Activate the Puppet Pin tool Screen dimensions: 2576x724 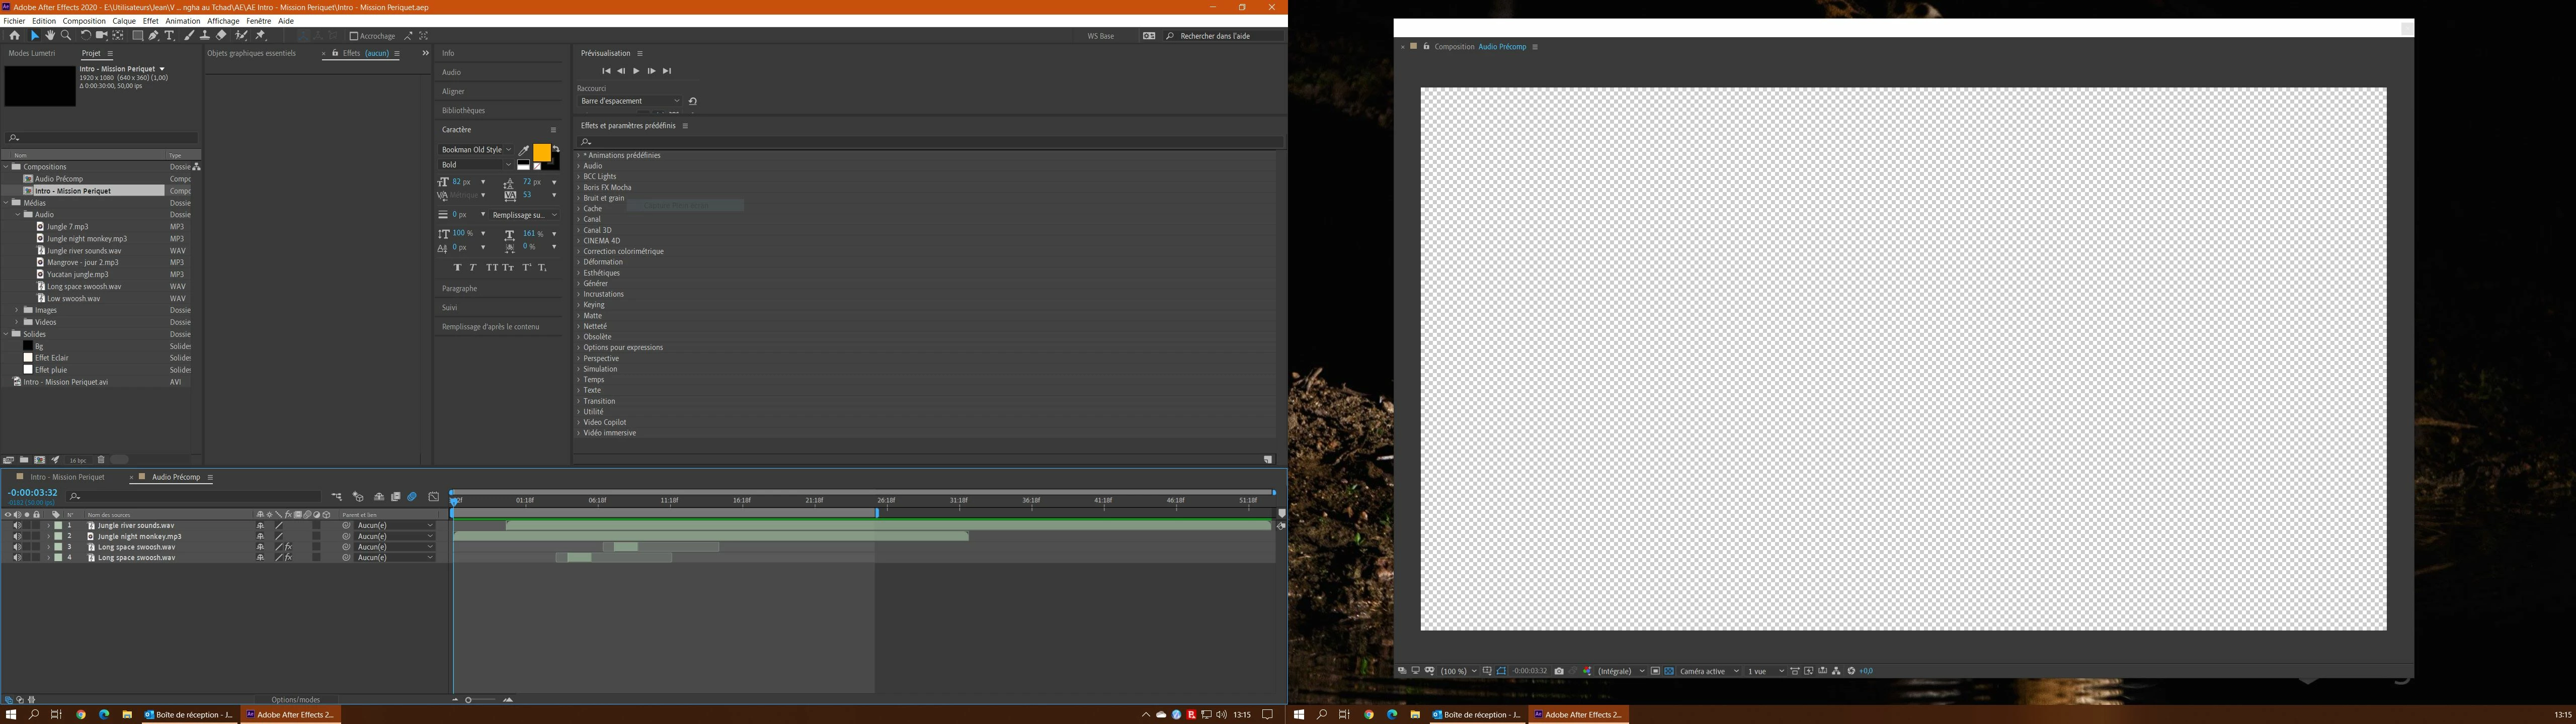click(x=260, y=35)
